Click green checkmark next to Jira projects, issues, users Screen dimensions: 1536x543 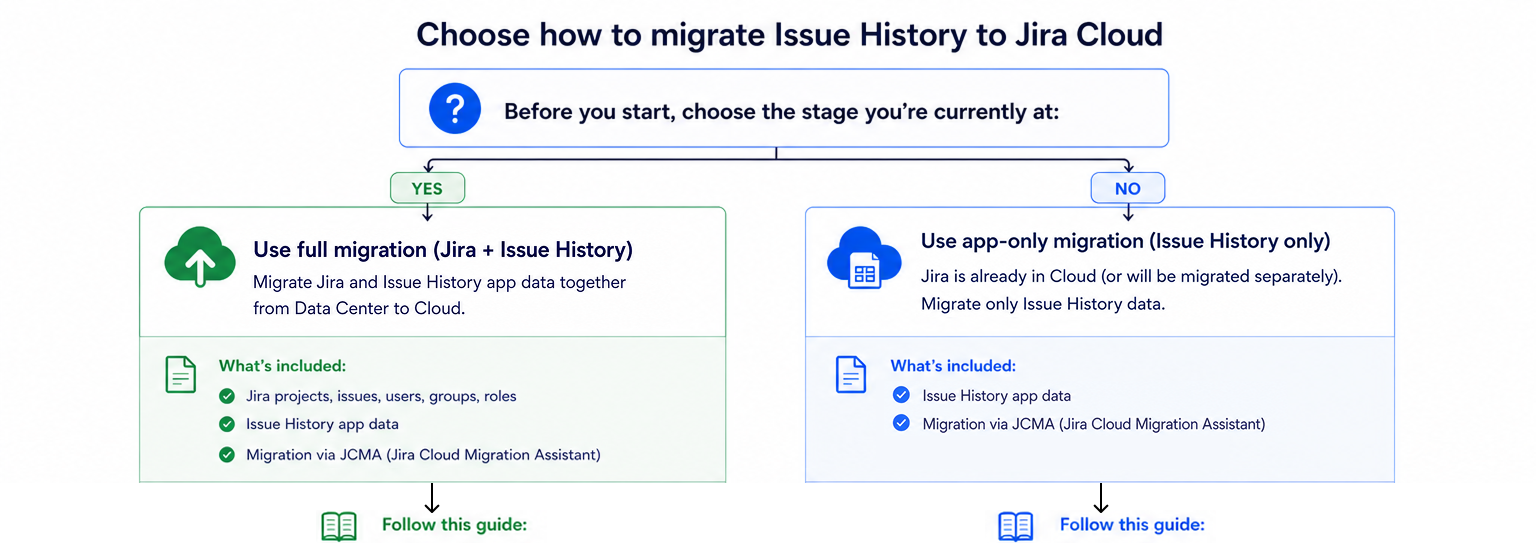tap(227, 396)
